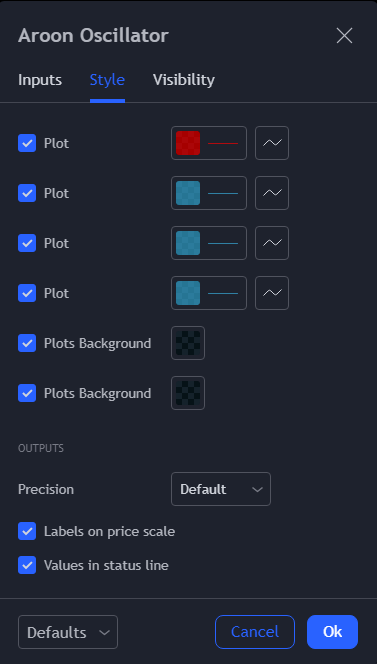Expand the Defaults dropdown
The image size is (377, 664).
point(68,632)
